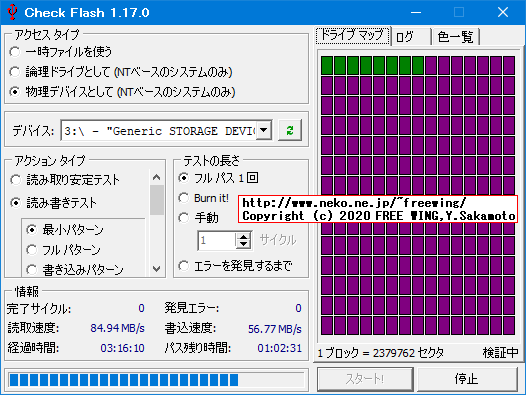Click the blue progress bar
This screenshot has height=395, width=526.
click(x=156, y=380)
